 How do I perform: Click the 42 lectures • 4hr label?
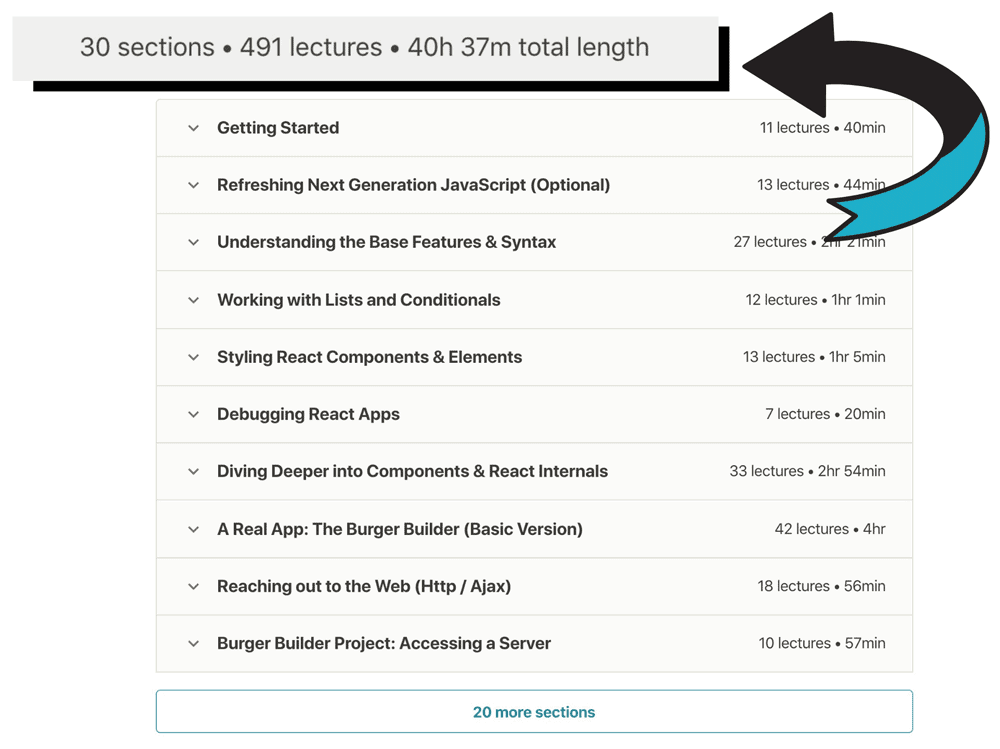[830, 529]
